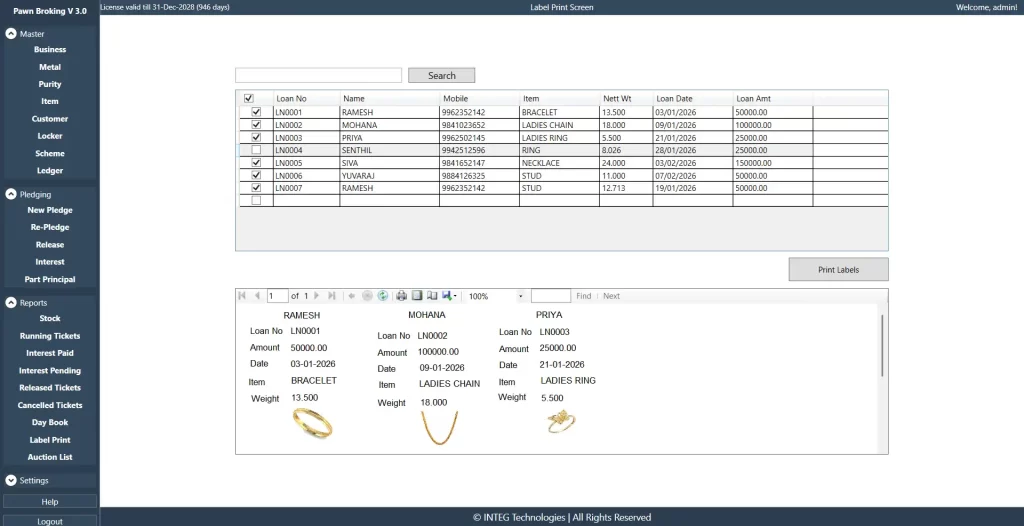
Task: Uncheck the LN0002 MOHANA row checkbox
Action: coord(256,124)
